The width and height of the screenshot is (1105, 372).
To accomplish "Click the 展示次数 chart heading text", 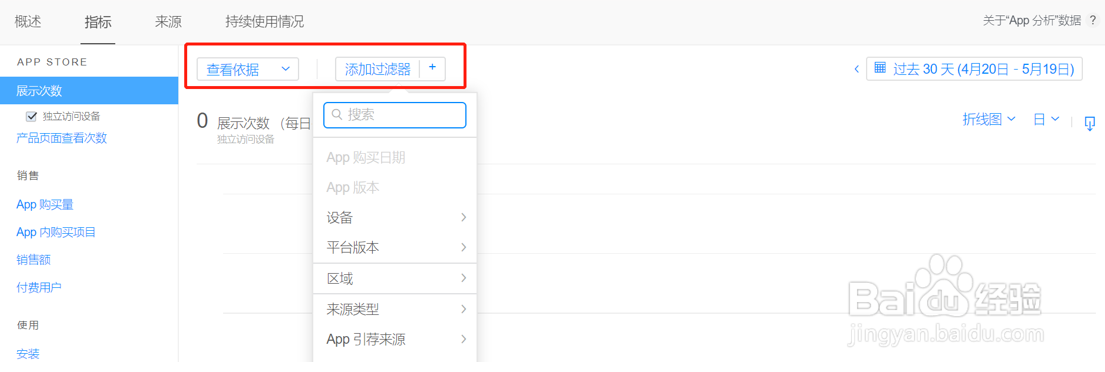I will [x=244, y=123].
